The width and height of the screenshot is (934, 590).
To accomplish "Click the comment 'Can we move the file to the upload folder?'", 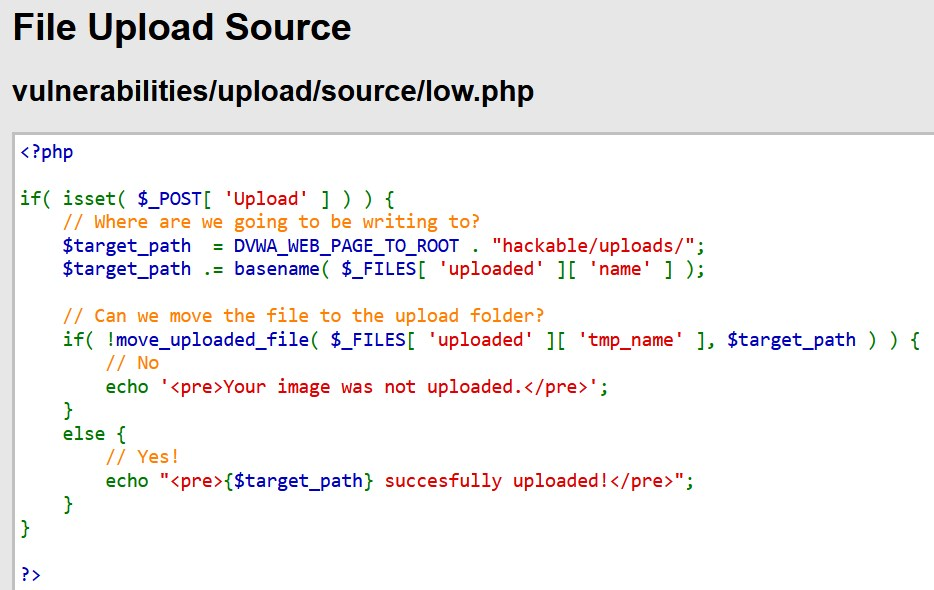I will click(x=303, y=316).
